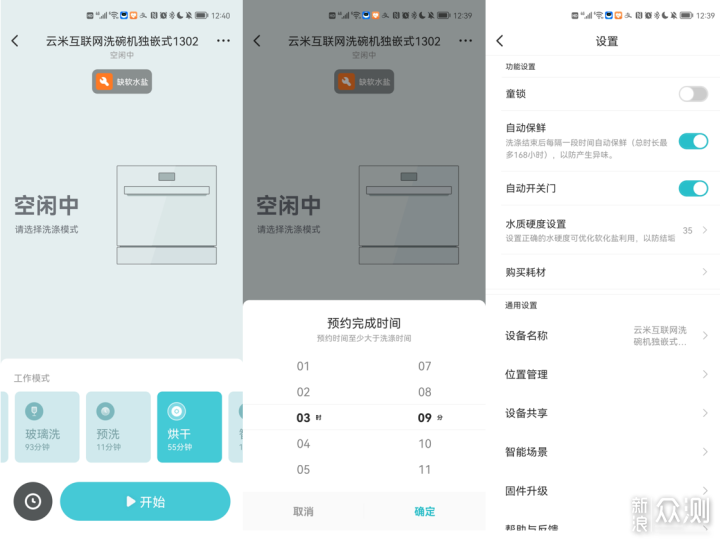Pick minute 11 in time picker
720x542 pixels.
click(425, 469)
